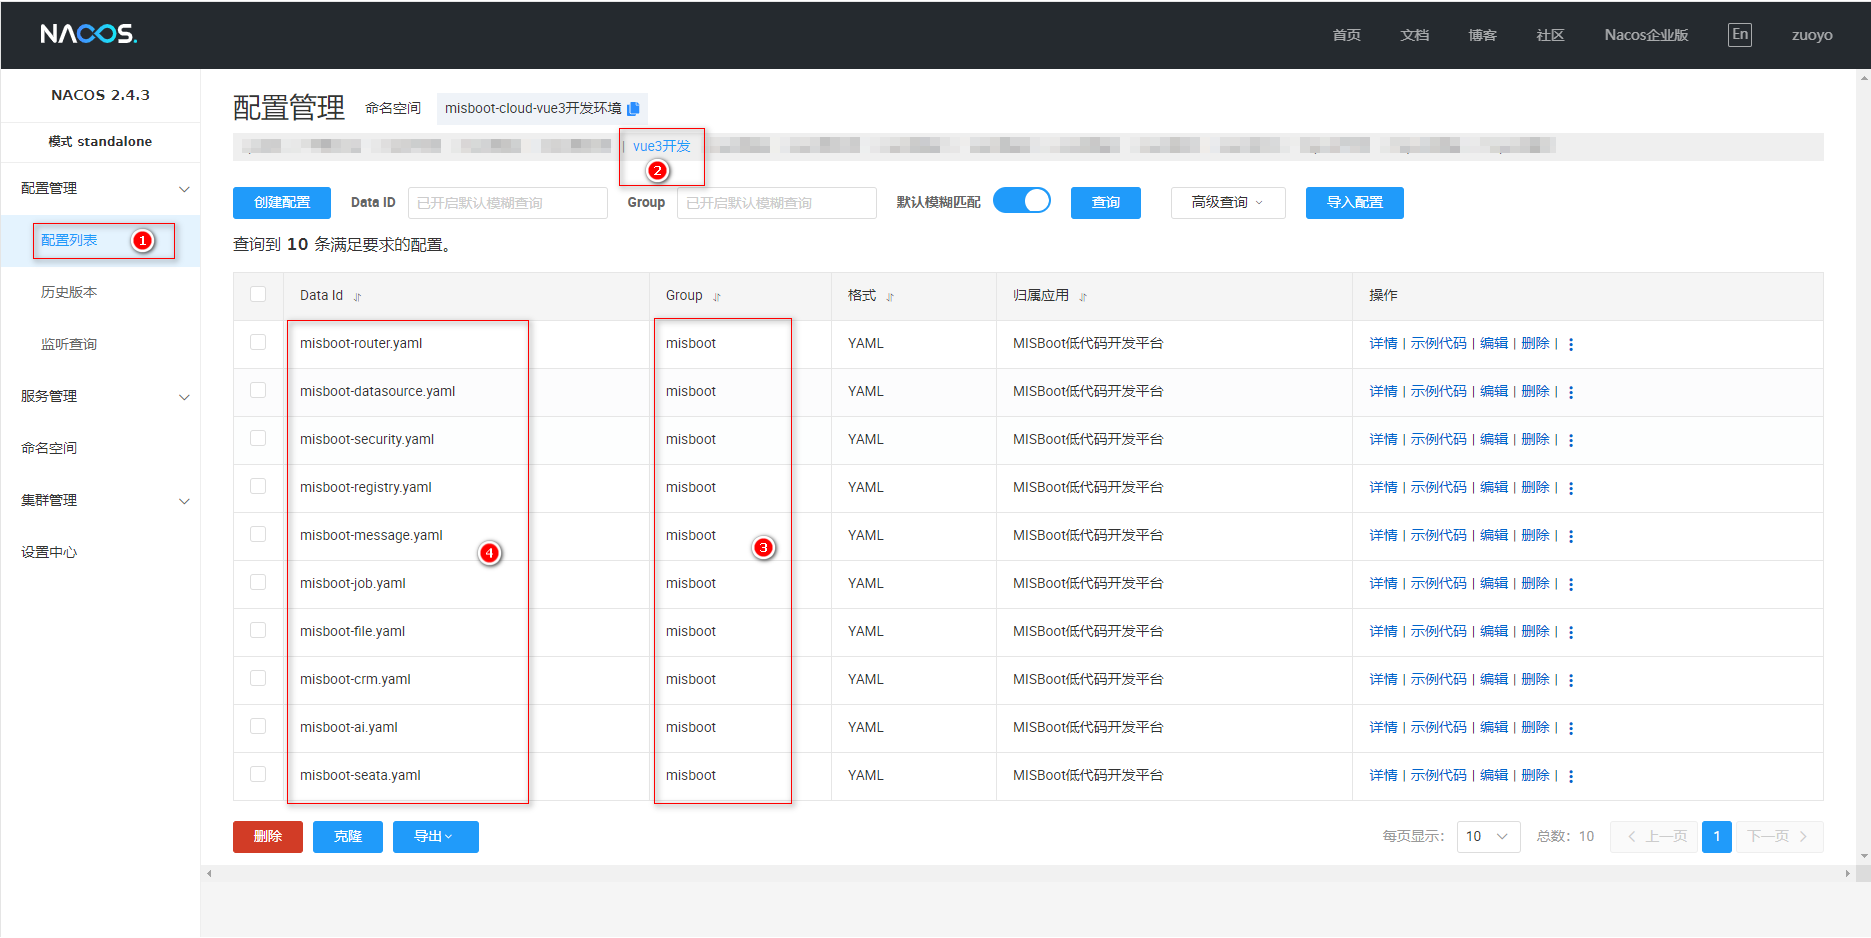Select the vue3开发 namespace tab
The image size is (1871, 938).
tap(661, 146)
